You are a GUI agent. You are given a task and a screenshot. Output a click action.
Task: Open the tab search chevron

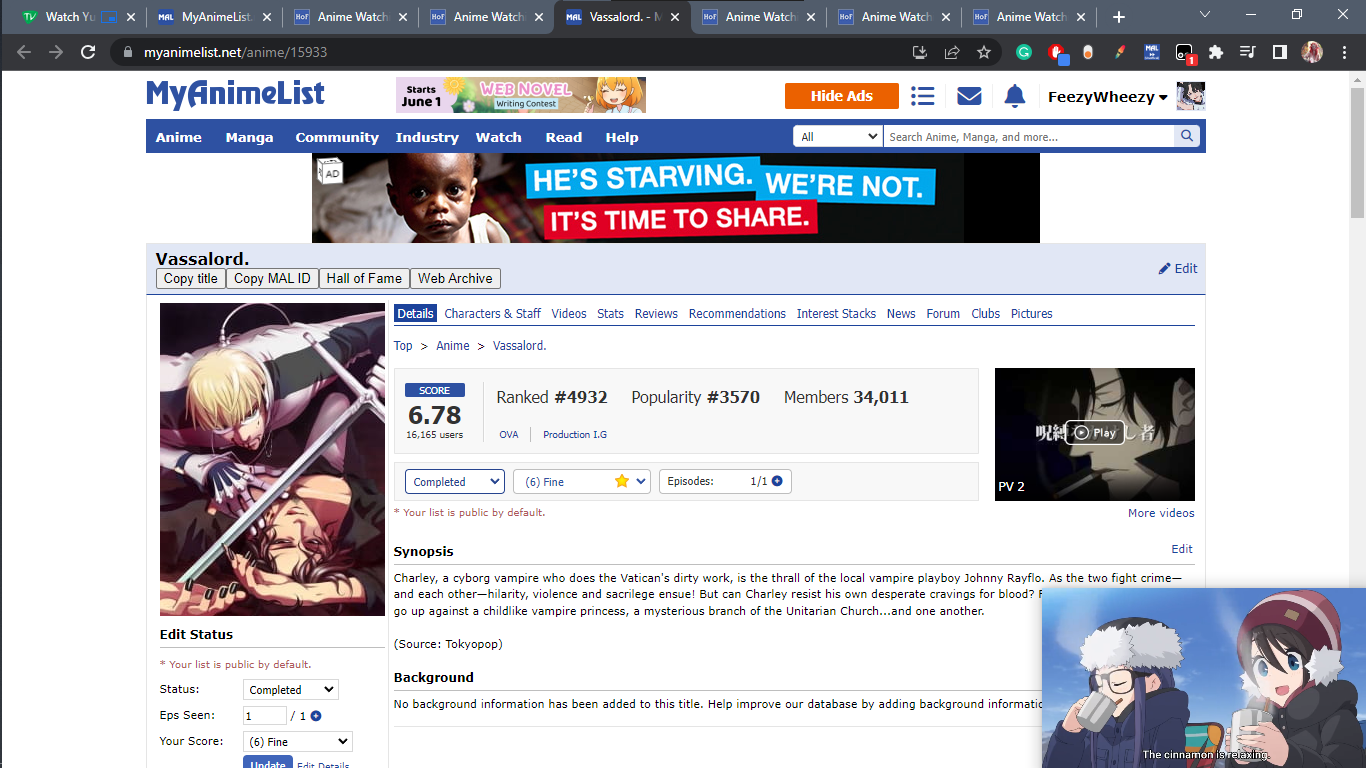pyautogui.click(x=1205, y=15)
